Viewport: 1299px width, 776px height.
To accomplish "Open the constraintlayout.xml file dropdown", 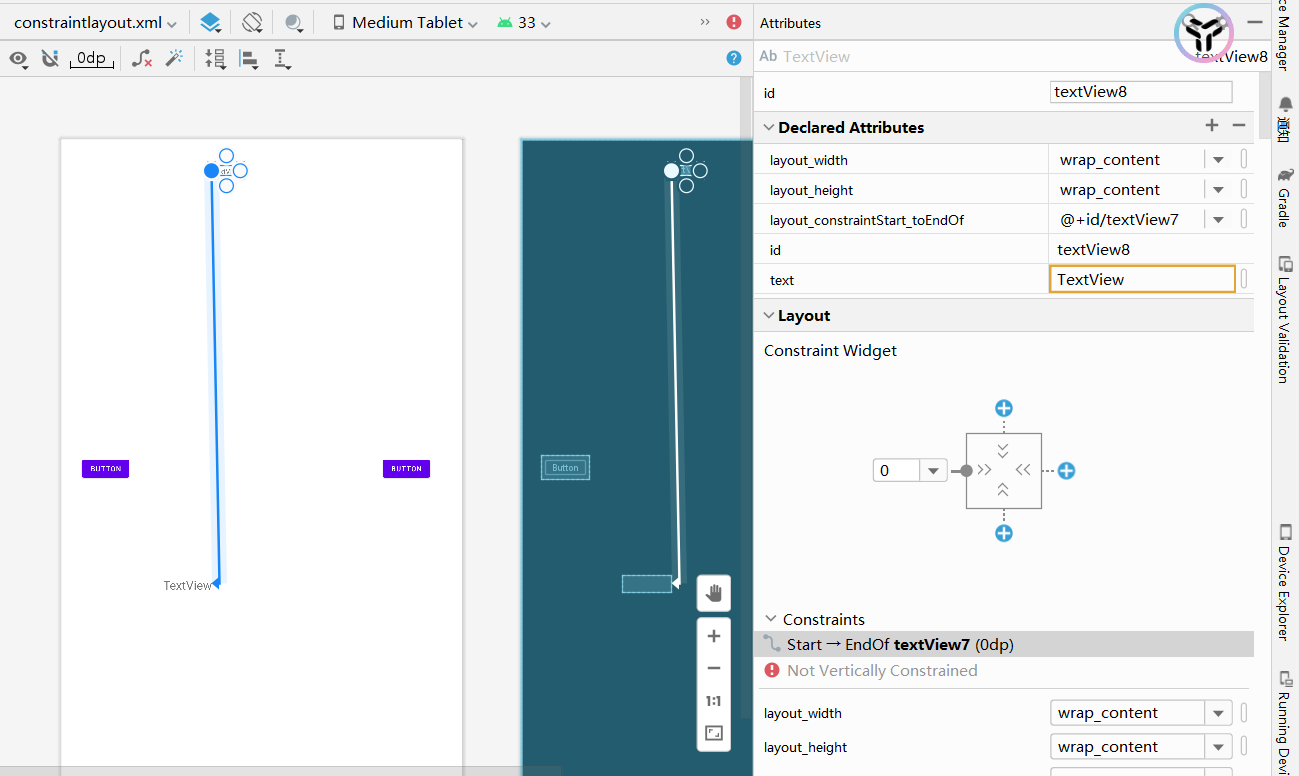I will pos(95,22).
